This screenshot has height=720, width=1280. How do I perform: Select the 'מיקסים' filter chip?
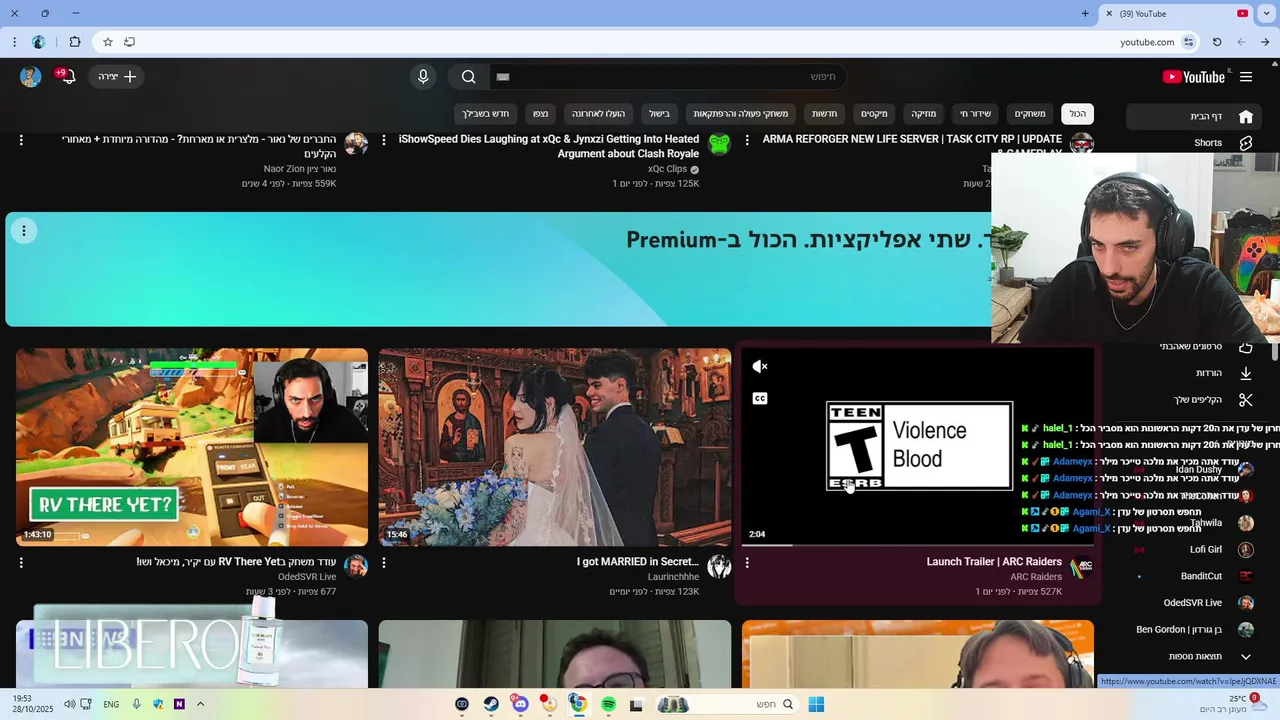click(x=874, y=114)
